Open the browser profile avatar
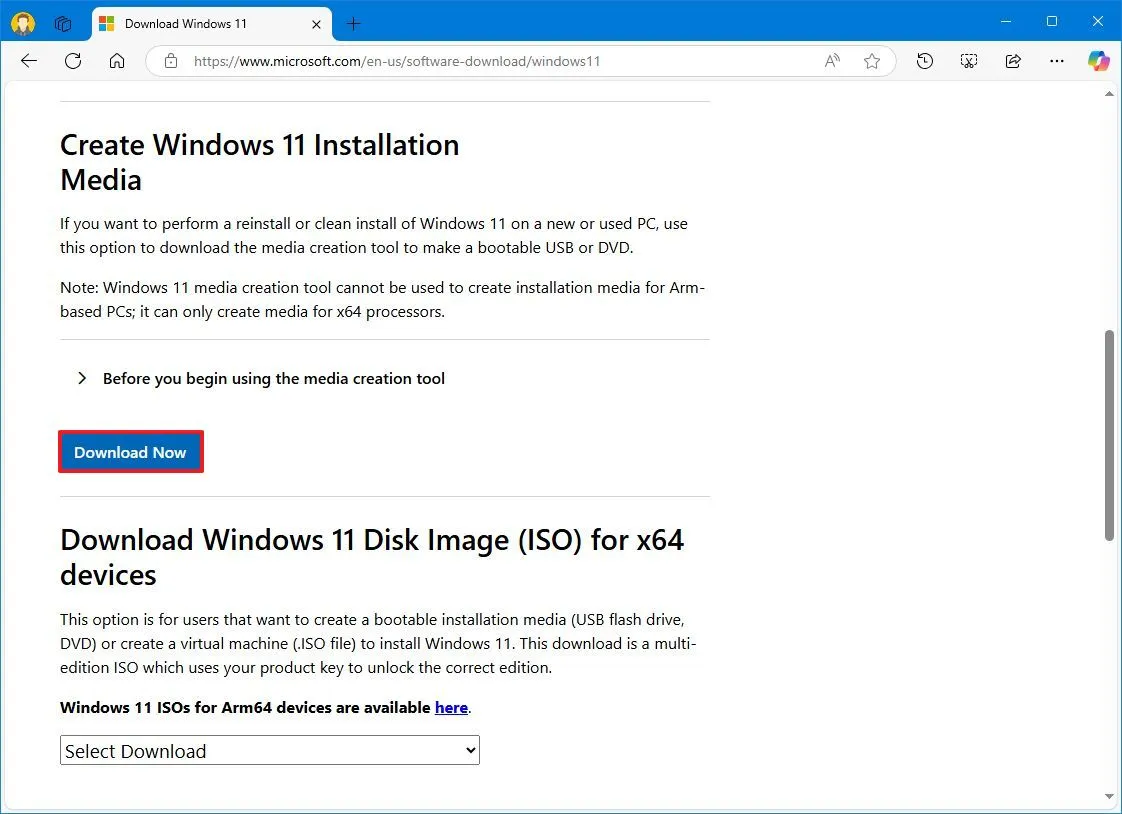This screenshot has width=1122, height=814. click(22, 22)
